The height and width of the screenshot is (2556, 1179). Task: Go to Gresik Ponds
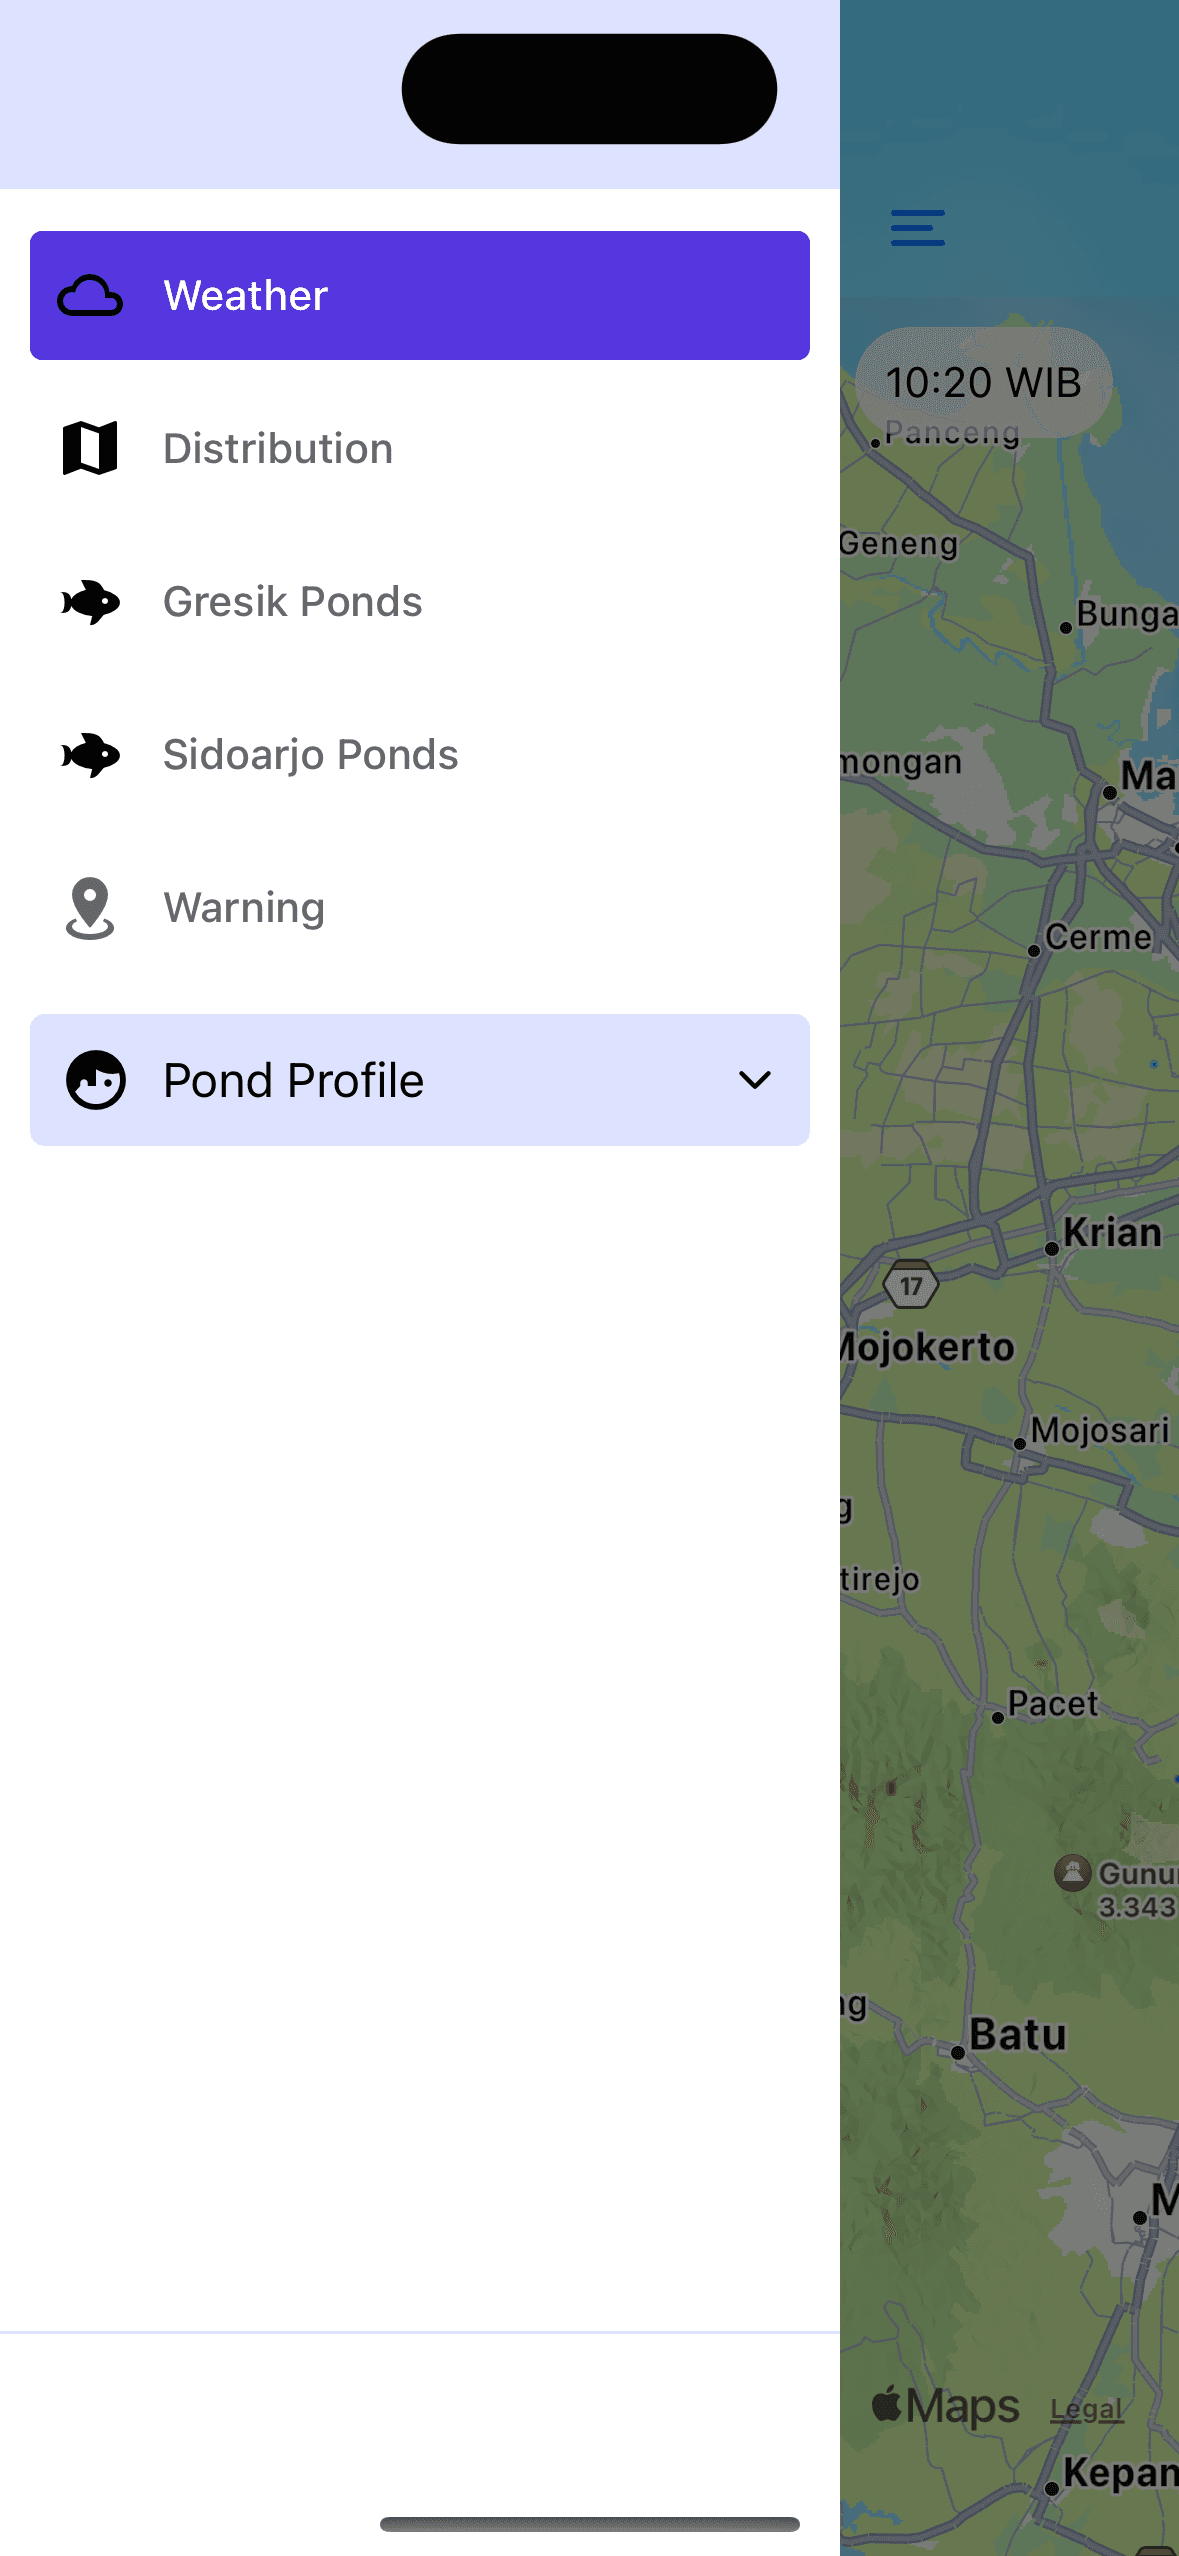pyautogui.click(x=420, y=602)
